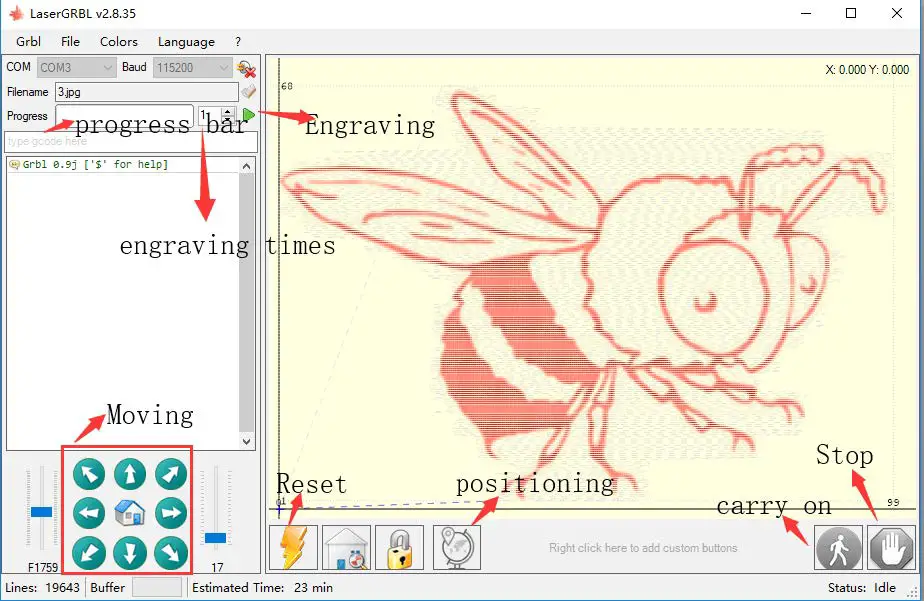Open the Colors menu

tap(118, 42)
